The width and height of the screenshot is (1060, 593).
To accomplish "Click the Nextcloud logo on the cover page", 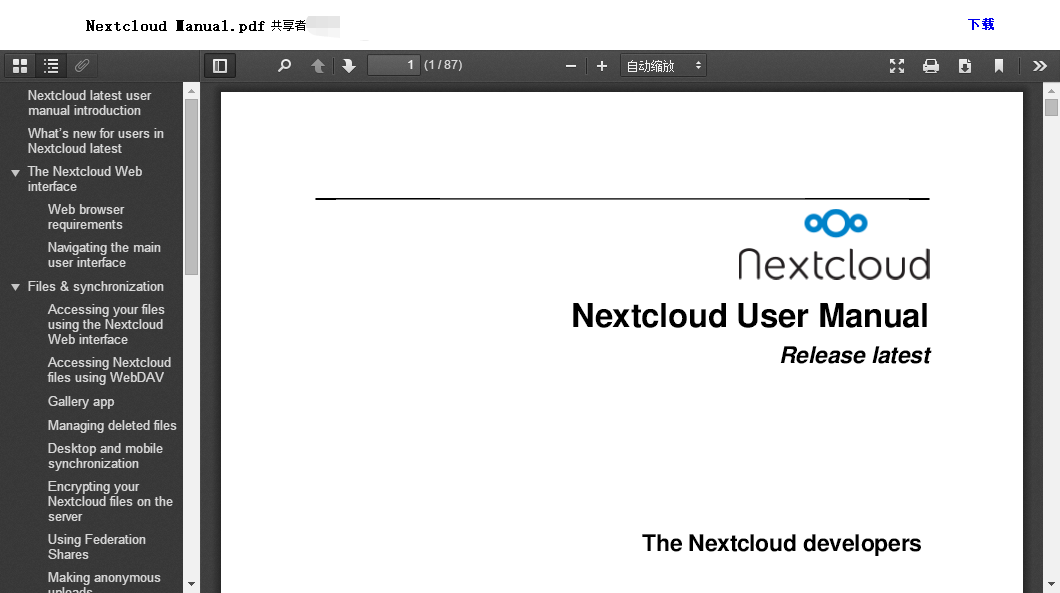I will 834,245.
